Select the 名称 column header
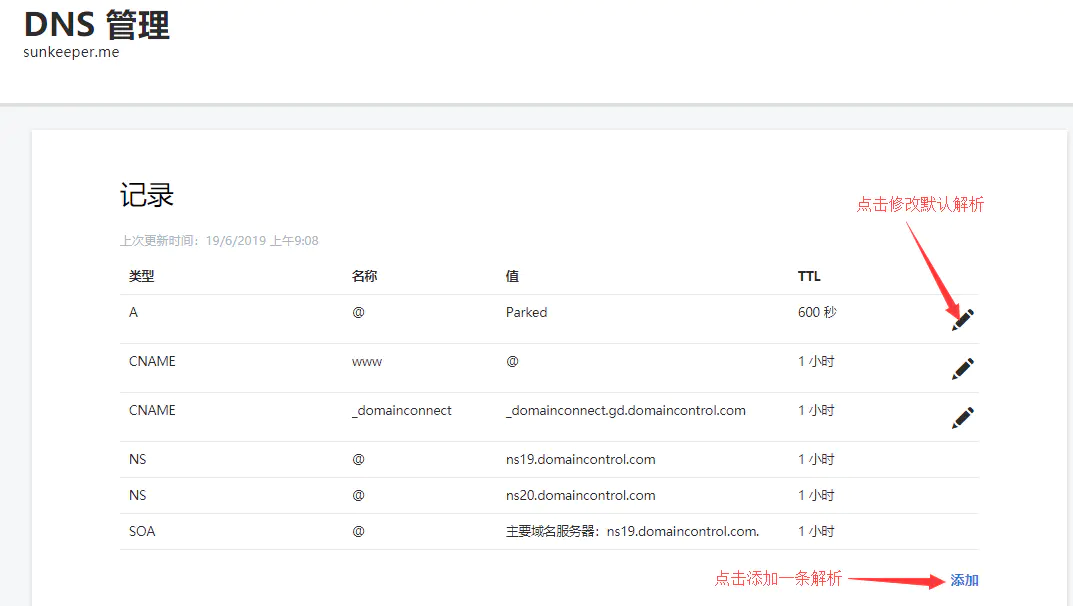1073x606 pixels. (x=364, y=276)
